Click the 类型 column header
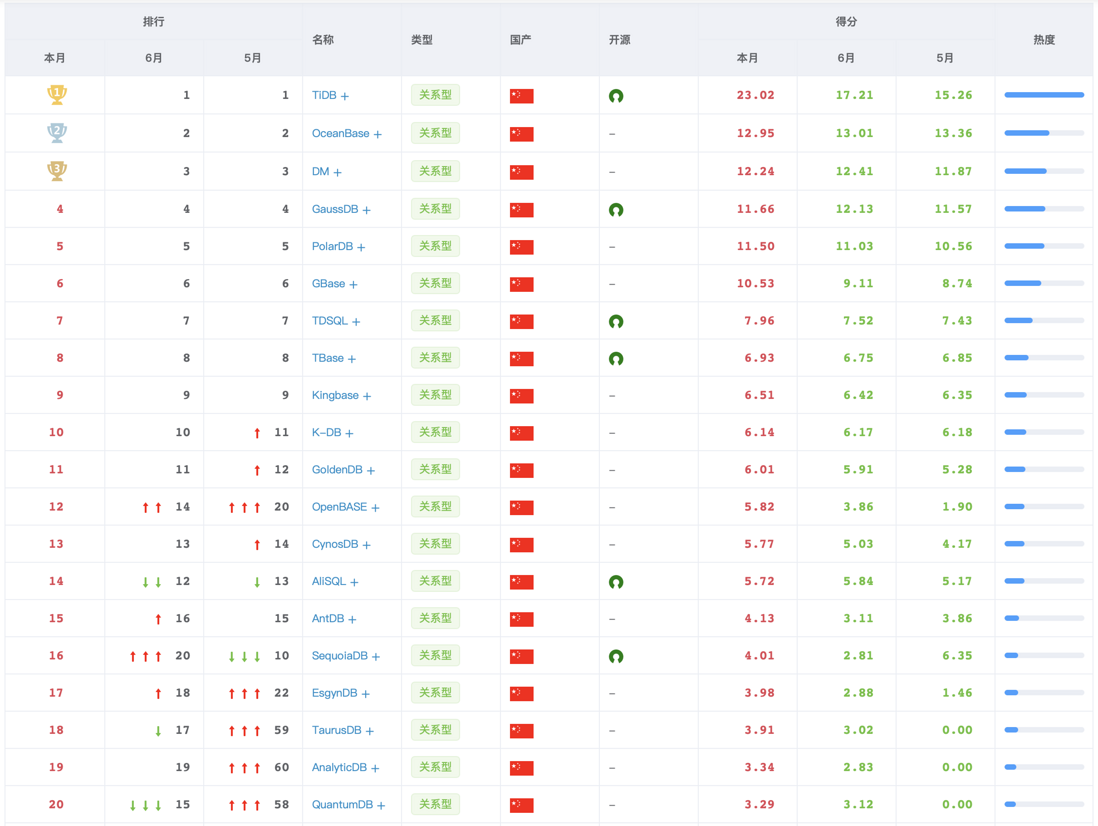 [422, 40]
